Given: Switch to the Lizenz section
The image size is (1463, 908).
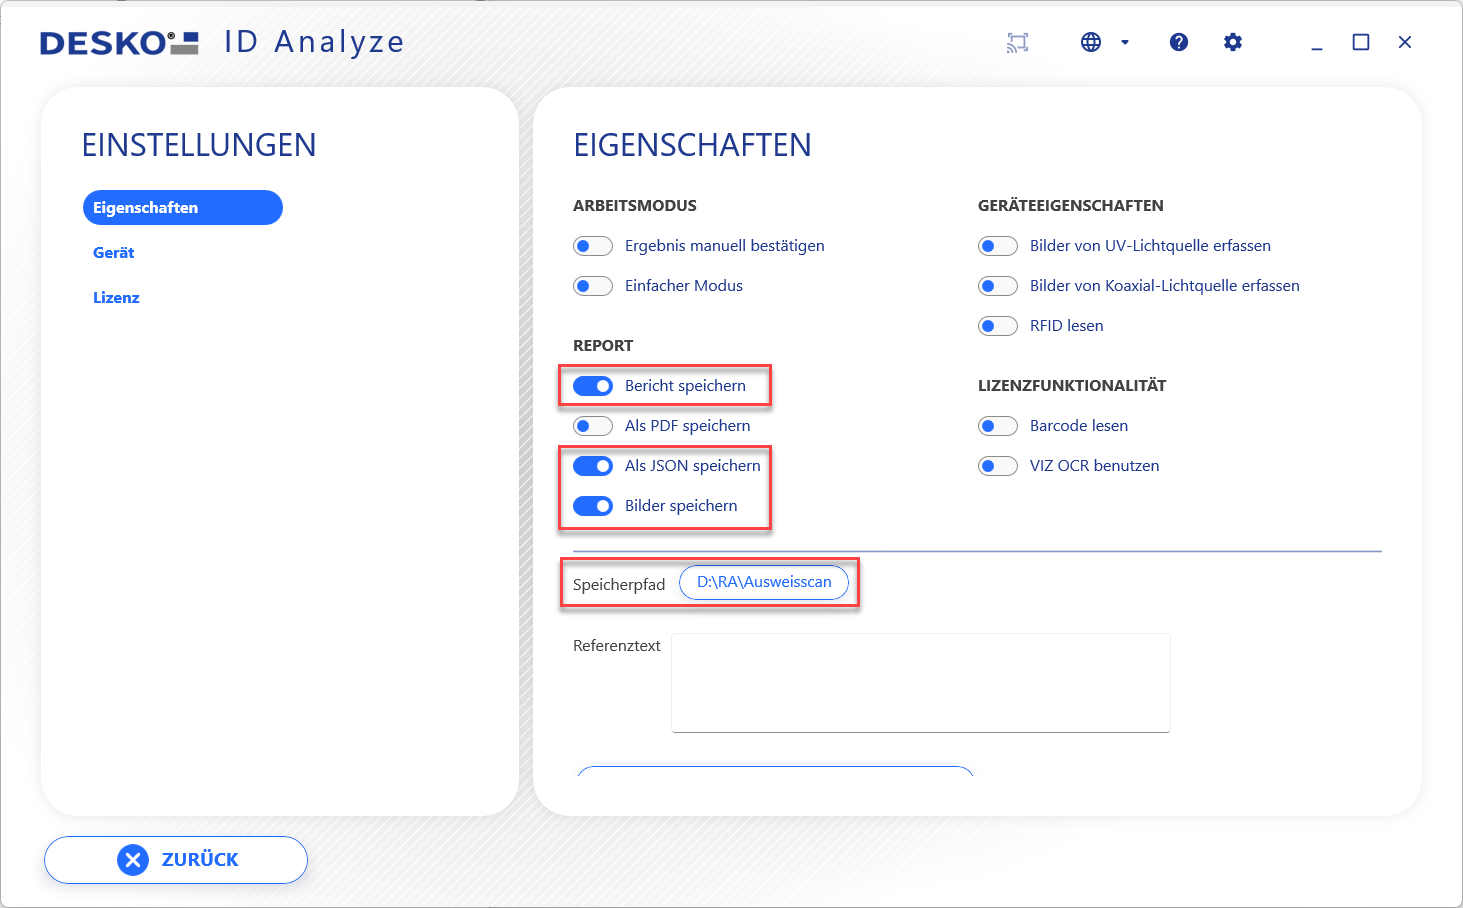Looking at the screenshot, I should coord(116,298).
